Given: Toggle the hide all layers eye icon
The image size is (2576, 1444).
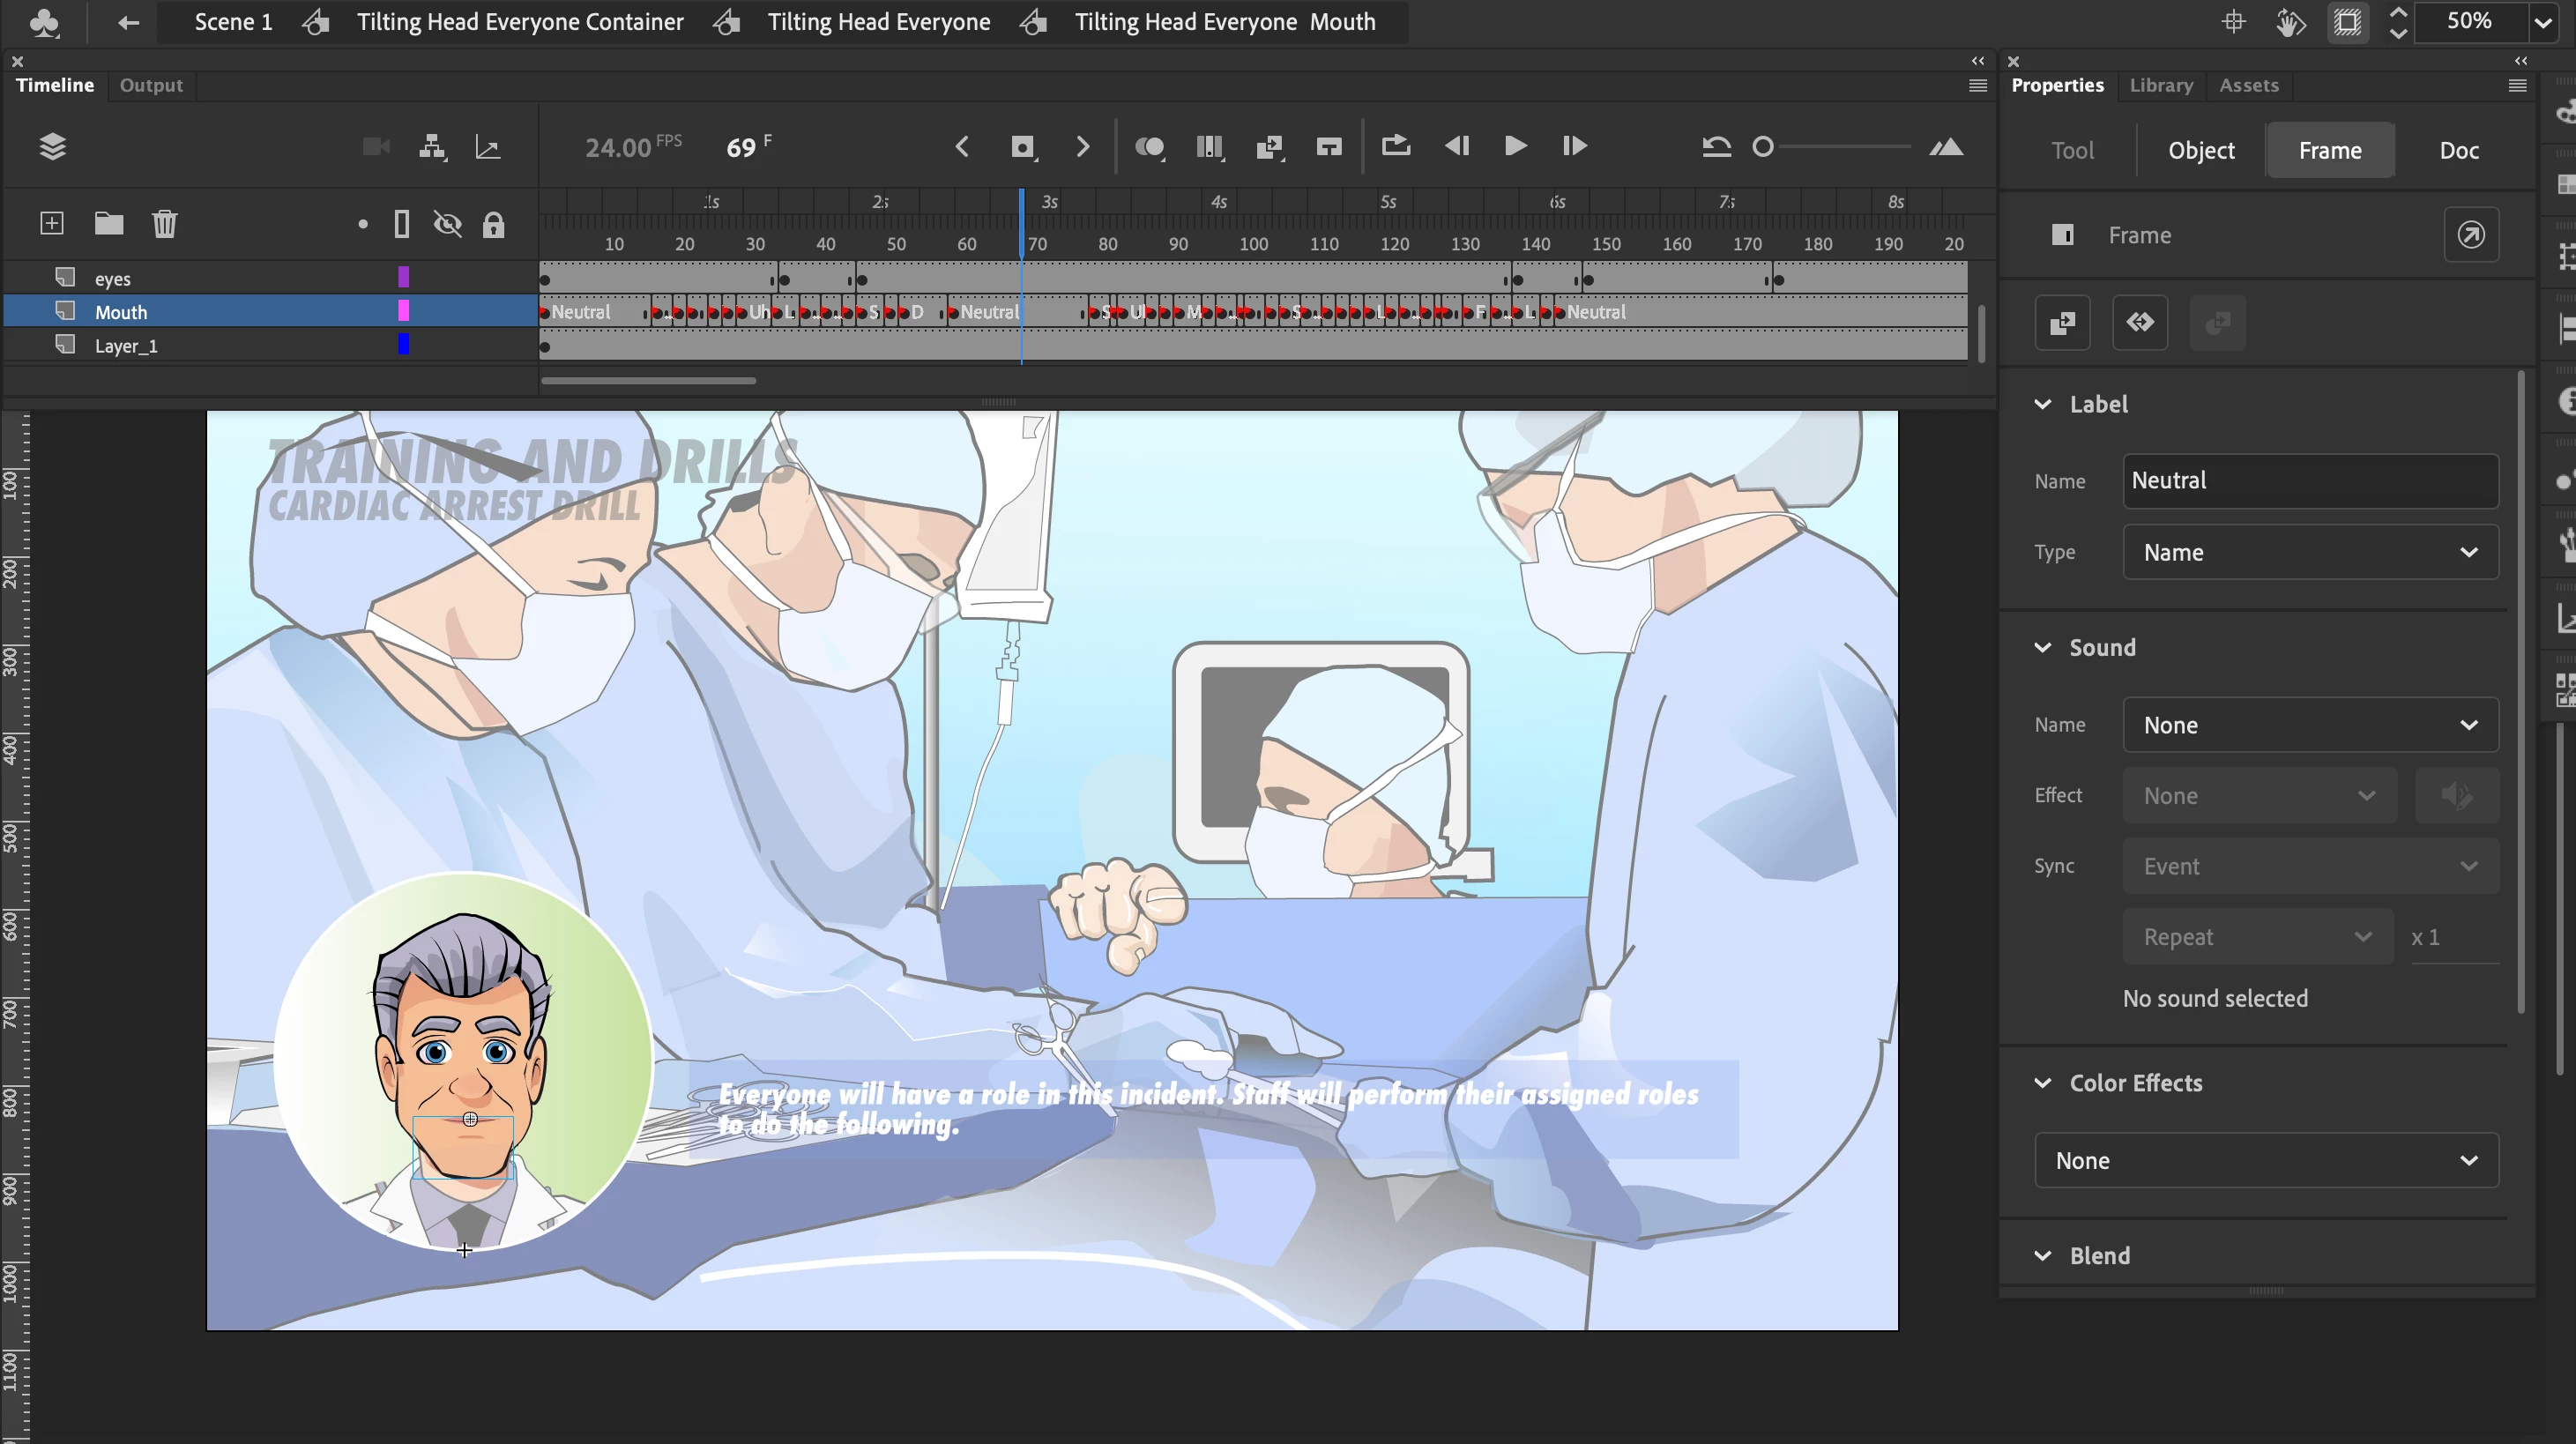Looking at the screenshot, I should coord(447,224).
